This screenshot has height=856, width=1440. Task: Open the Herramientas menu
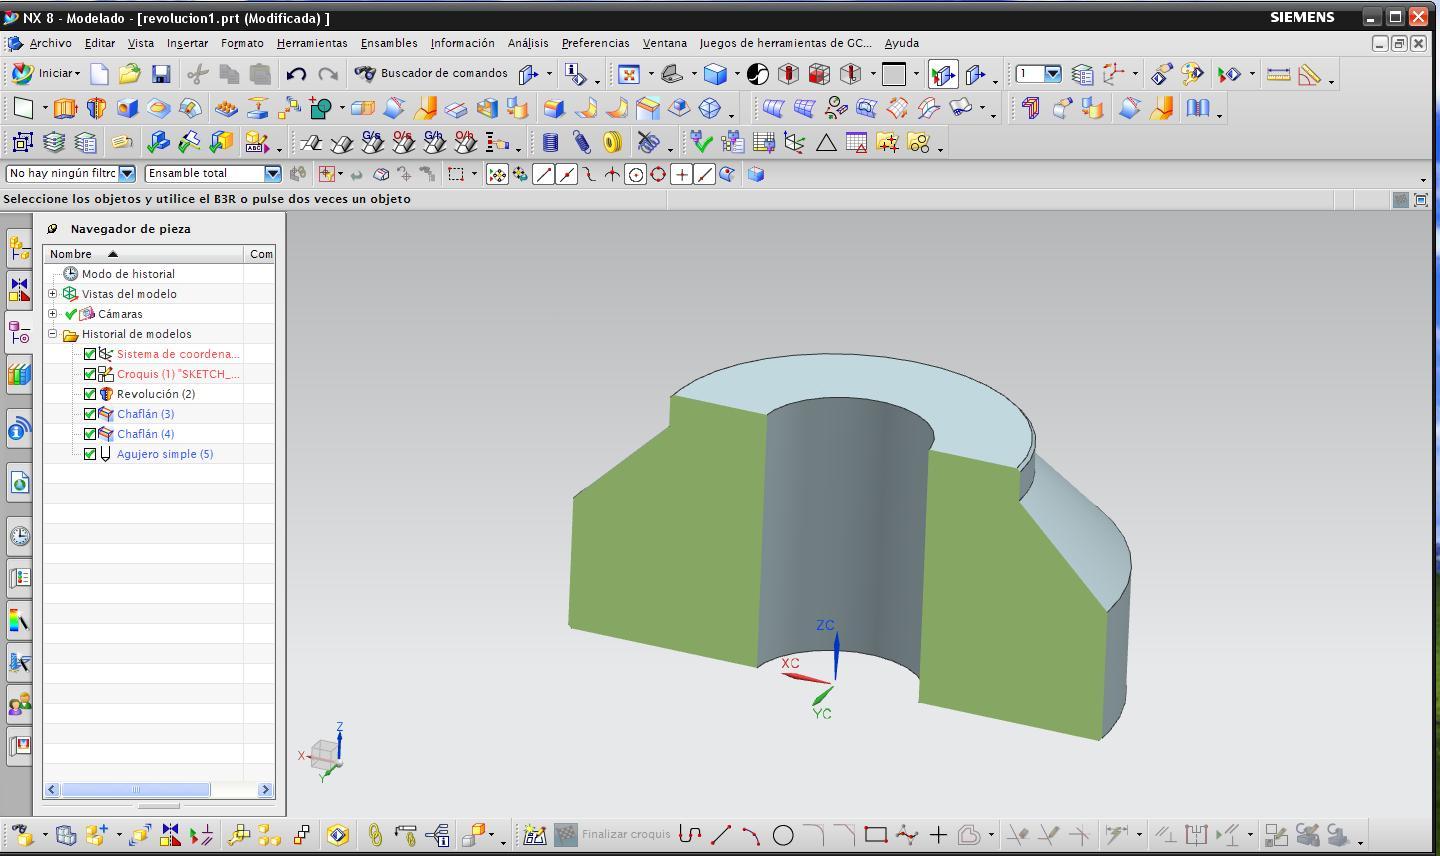pos(312,43)
